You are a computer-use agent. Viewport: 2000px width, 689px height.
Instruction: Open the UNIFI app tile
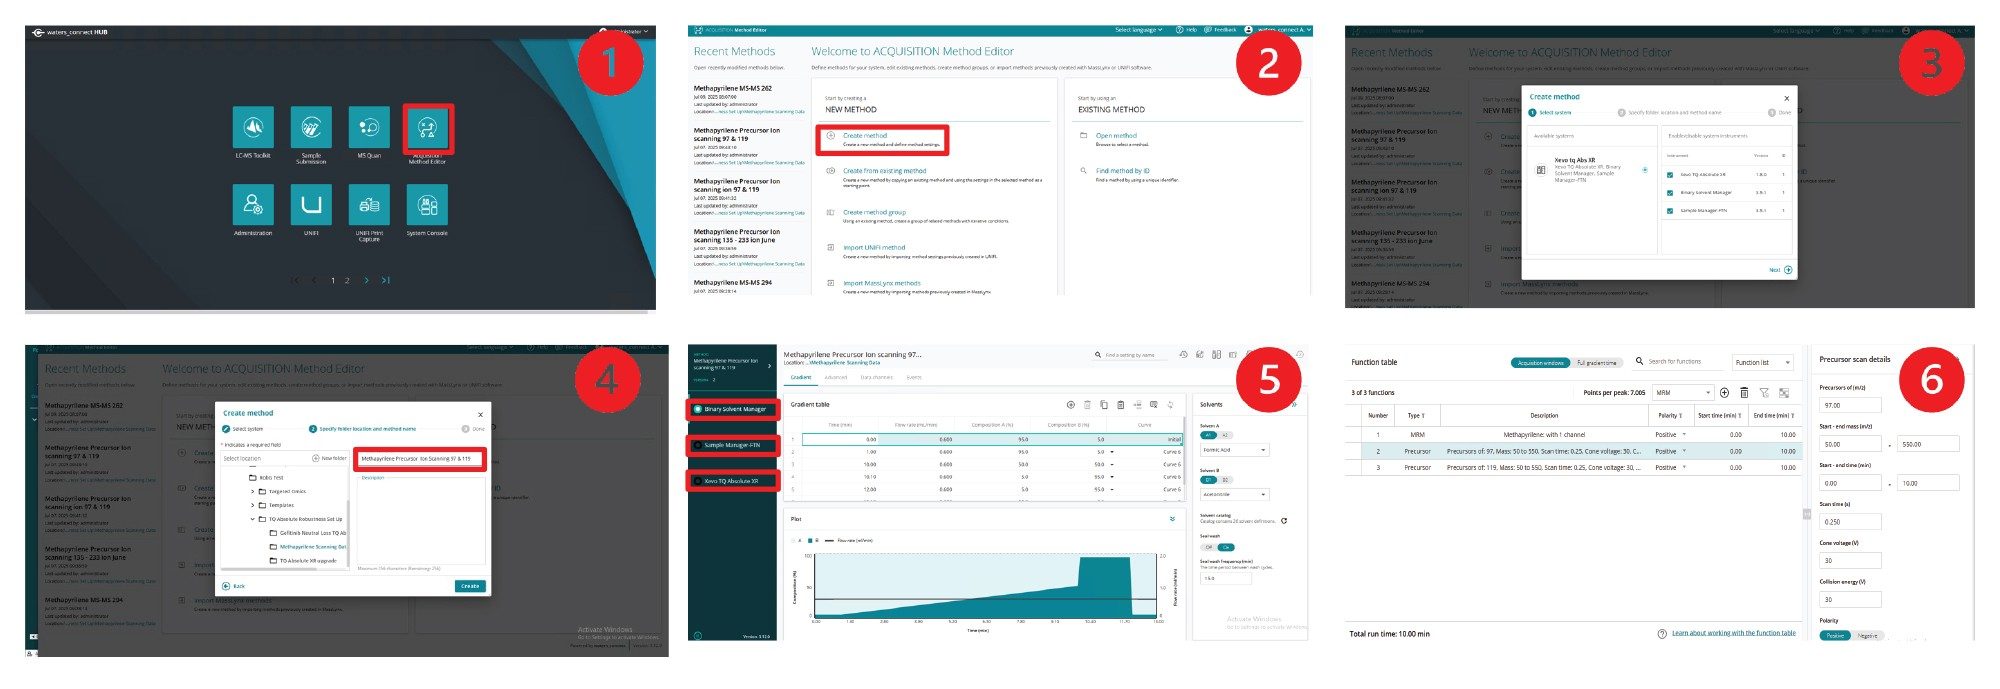coord(311,205)
